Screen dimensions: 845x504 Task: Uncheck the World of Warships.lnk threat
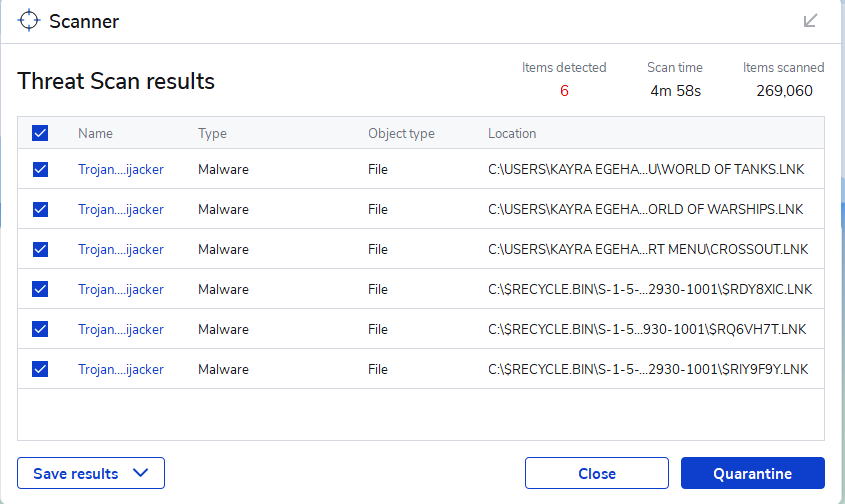40,209
